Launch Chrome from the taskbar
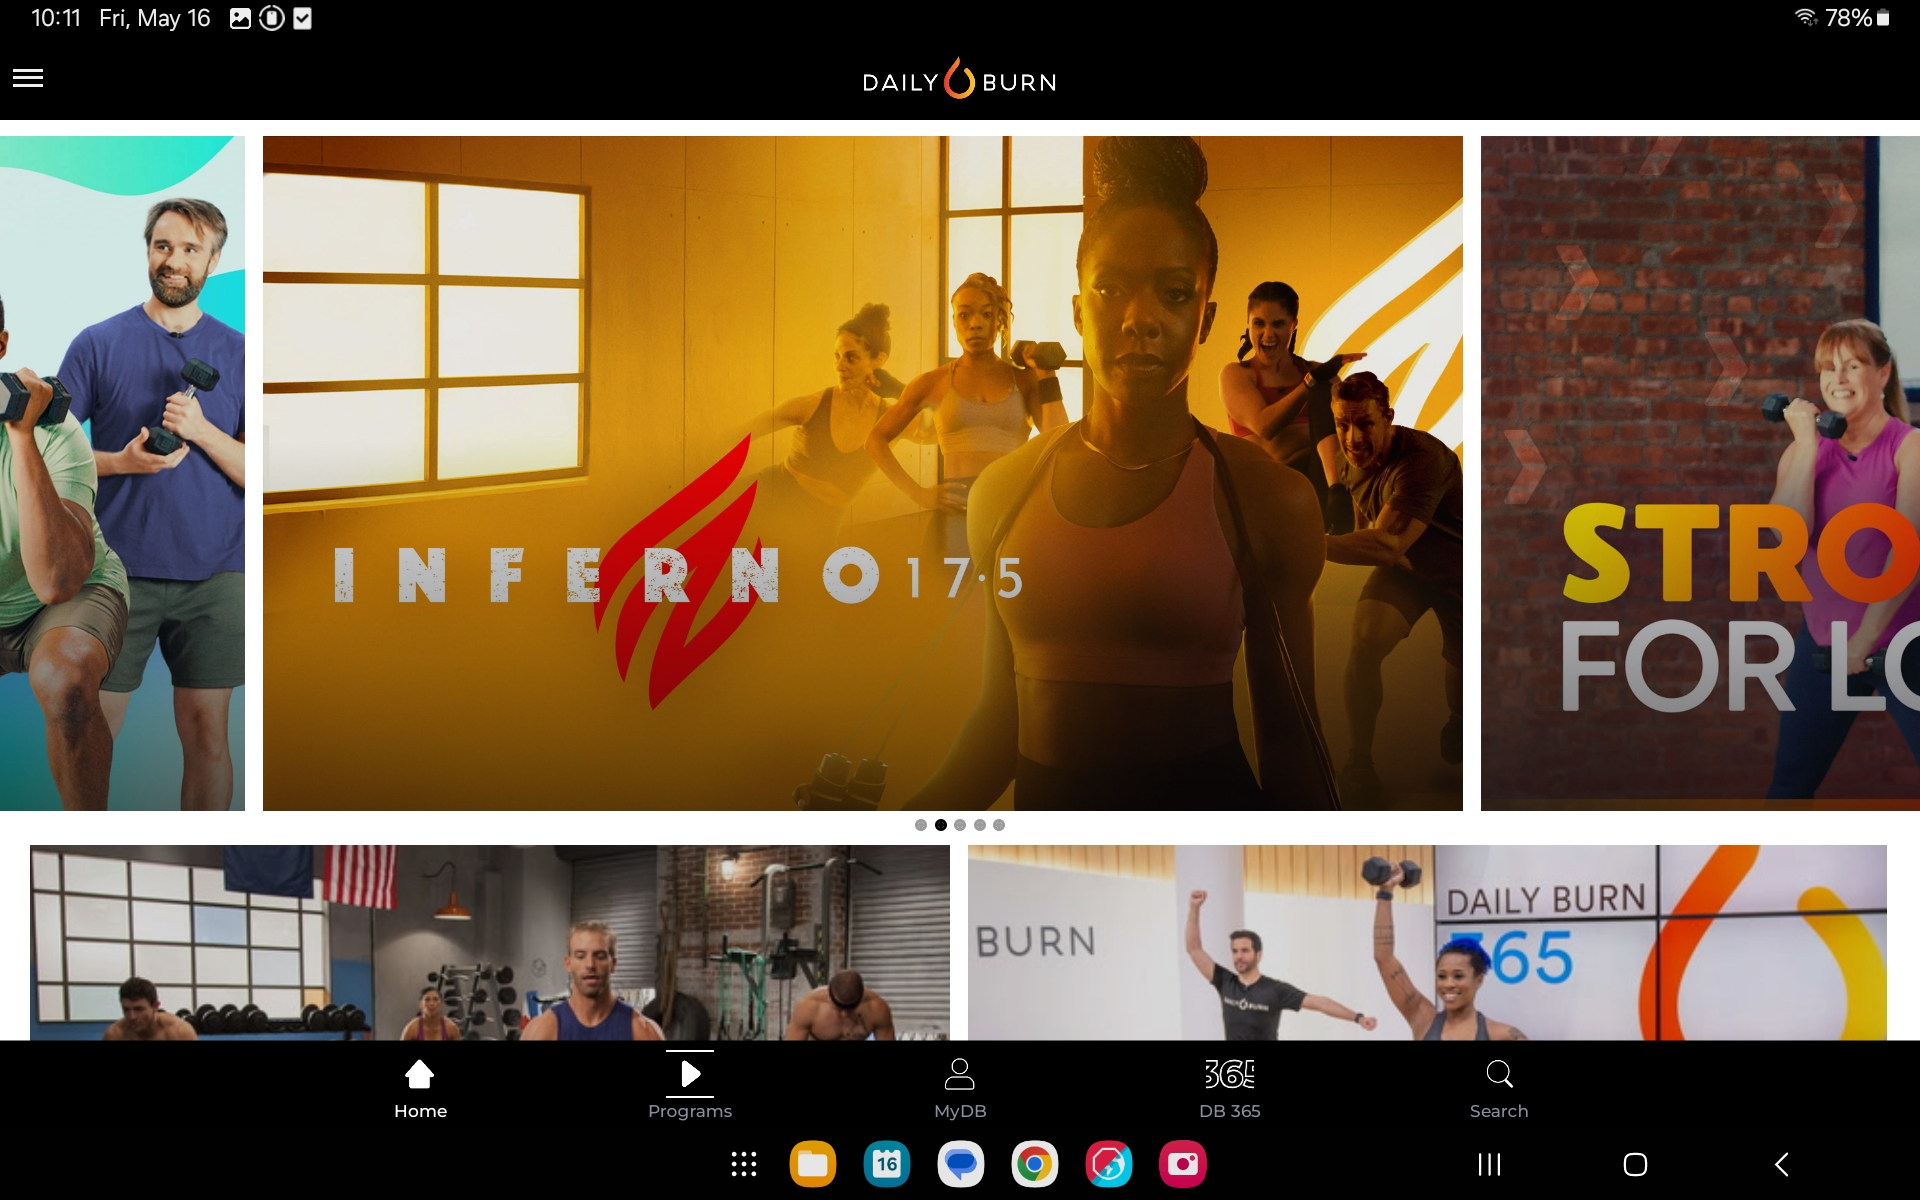Screen dimensions: 1920x1200 coord(1035,1164)
